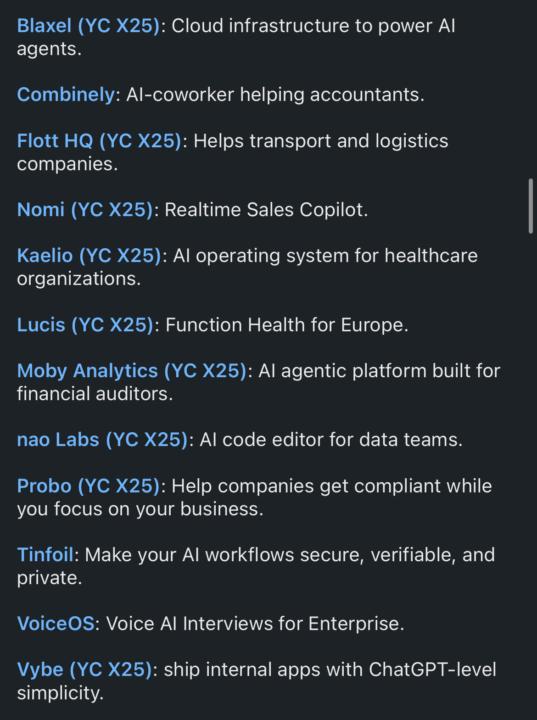Click the text 'Realtime Sales Copilot.'
This screenshot has height=720, width=537.
(x=266, y=210)
